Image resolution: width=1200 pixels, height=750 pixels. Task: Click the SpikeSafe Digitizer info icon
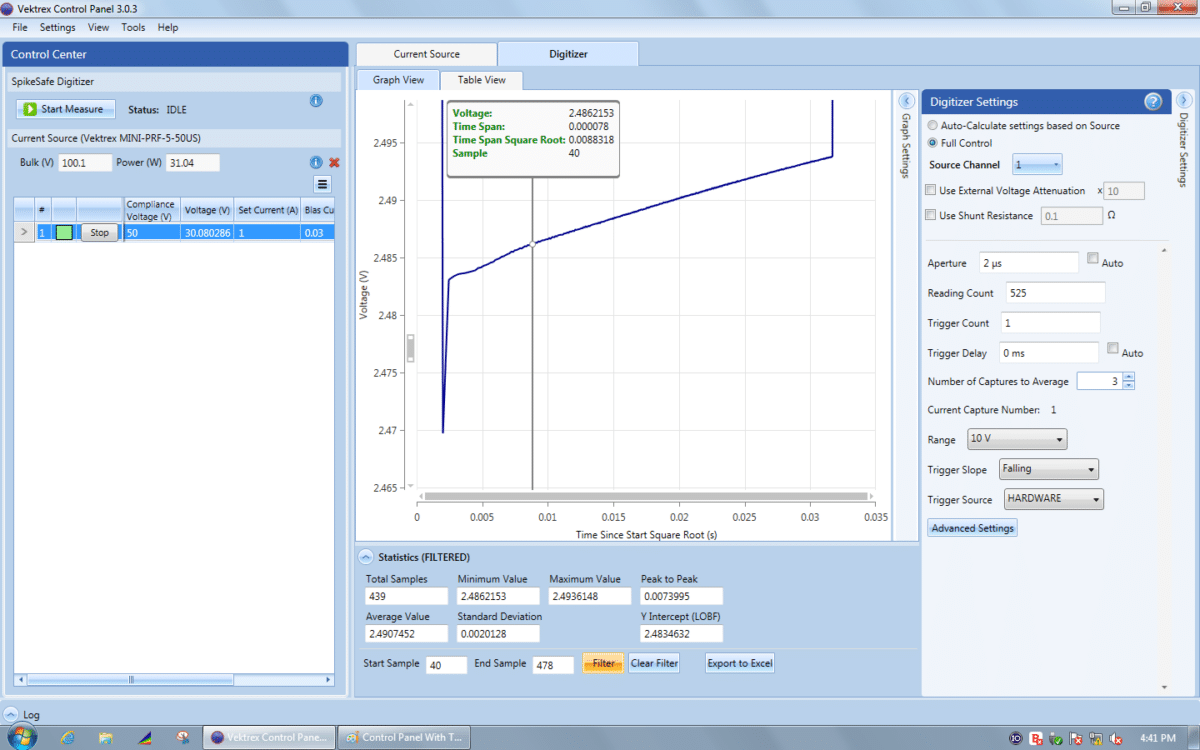[x=316, y=101]
